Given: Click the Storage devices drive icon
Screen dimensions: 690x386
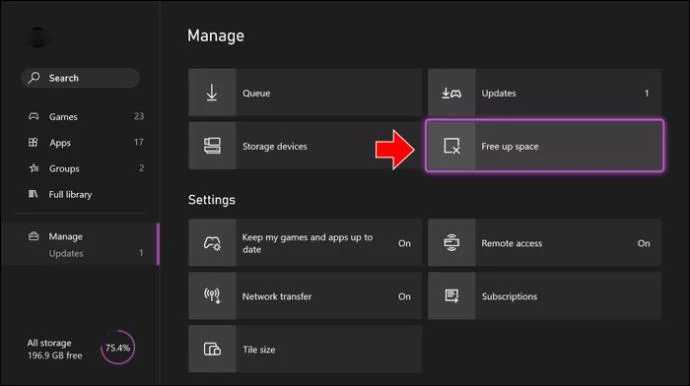Looking at the screenshot, I should point(212,146).
